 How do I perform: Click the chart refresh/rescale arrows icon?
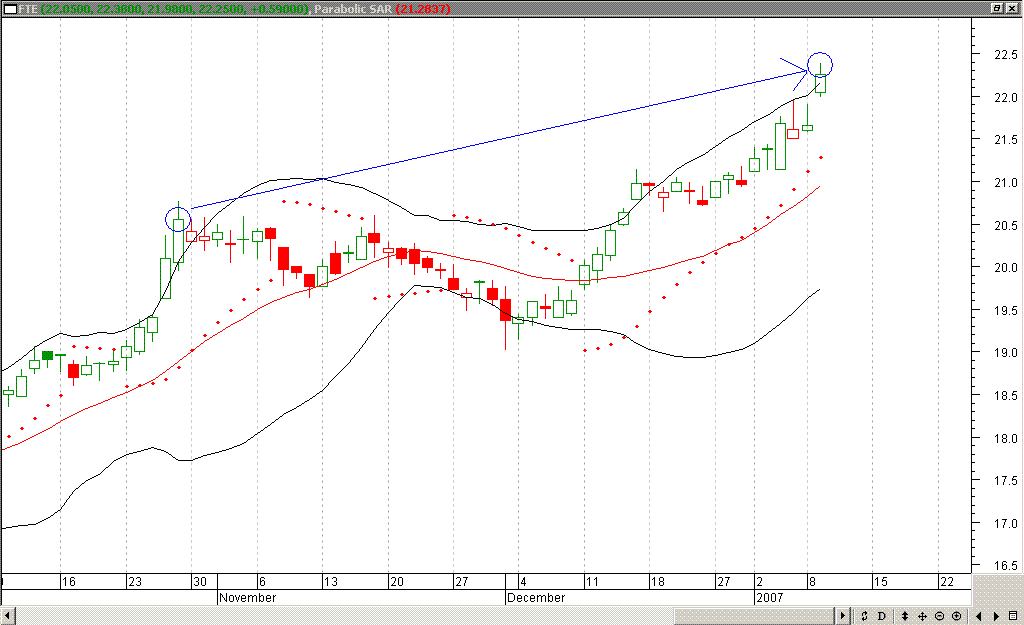click(864, 616)
